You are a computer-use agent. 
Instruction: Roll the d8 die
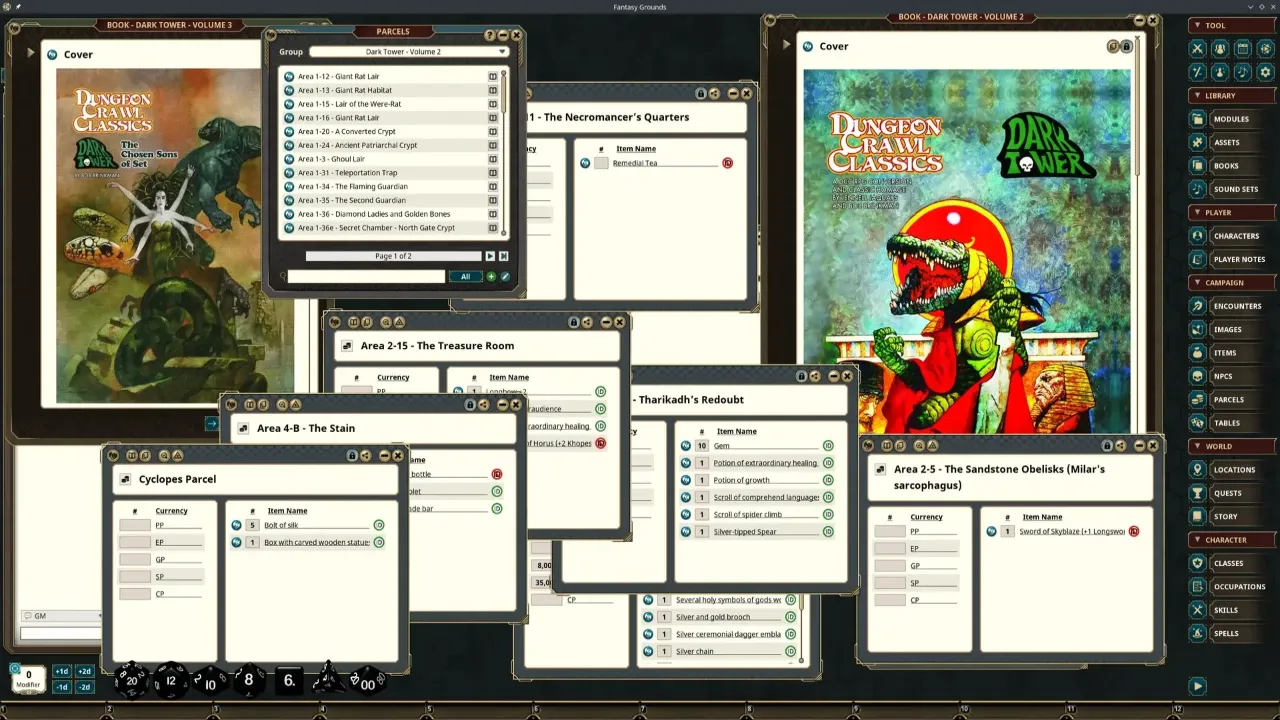[x=249, y=680]
